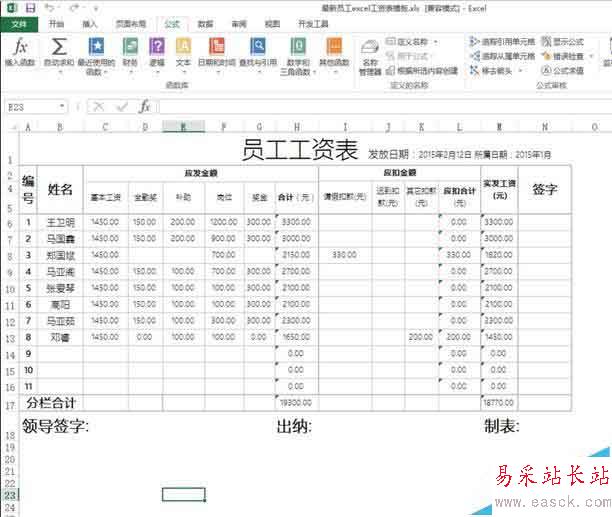This screenshot has width=612, height=517.
Task: Click Remove Arrows
Action: pos(491,71)
